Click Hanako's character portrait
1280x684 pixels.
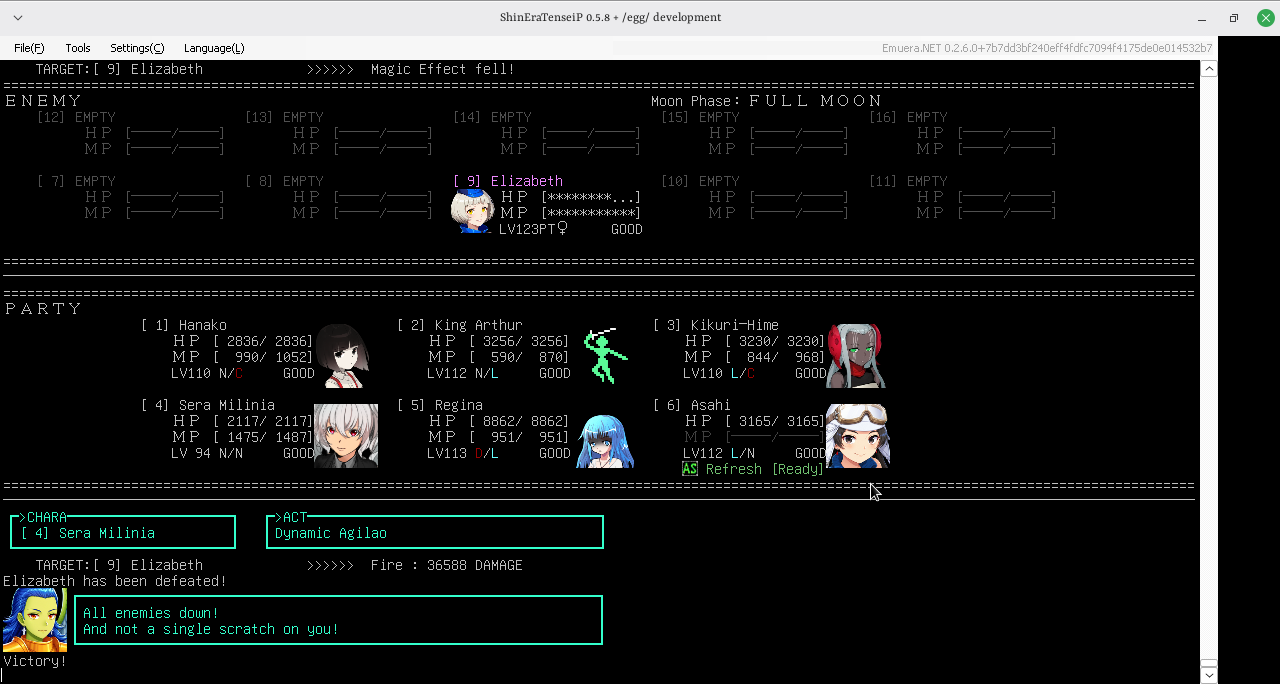coord(342,356)
